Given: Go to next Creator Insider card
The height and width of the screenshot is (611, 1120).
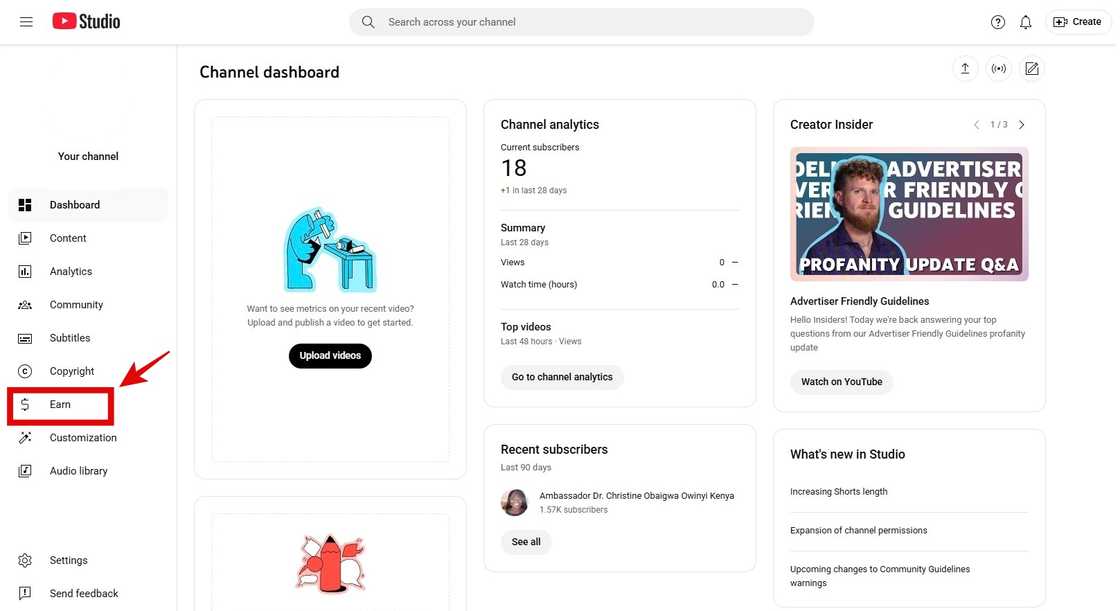Looking at the screenshot, I should coord(1021,125).
